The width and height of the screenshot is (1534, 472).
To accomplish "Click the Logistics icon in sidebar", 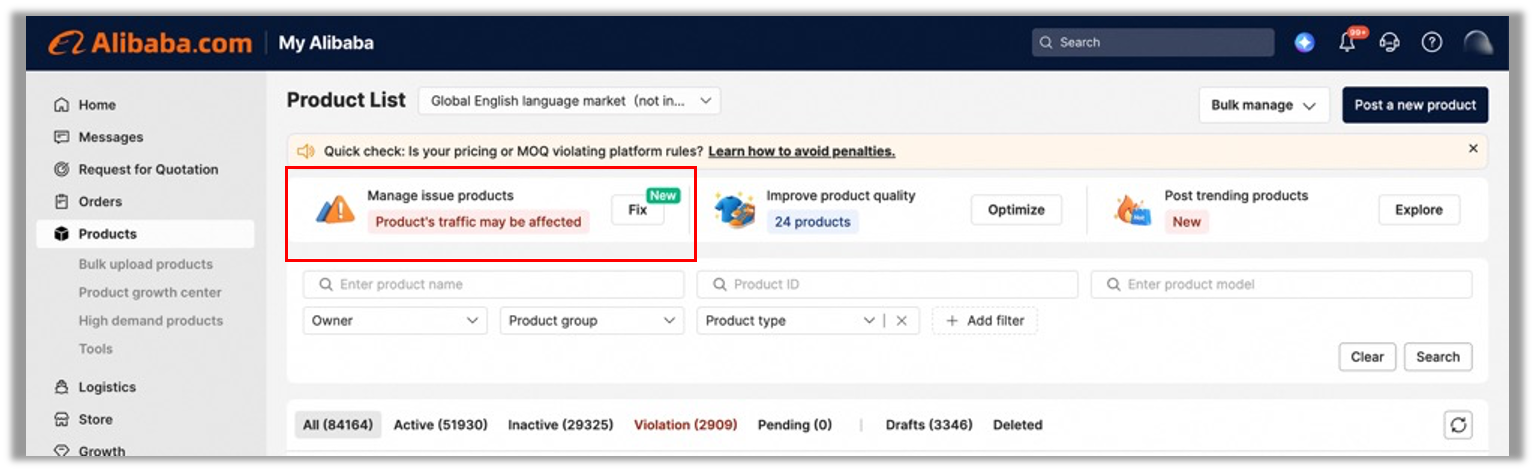I will click(x=62, y=387).
